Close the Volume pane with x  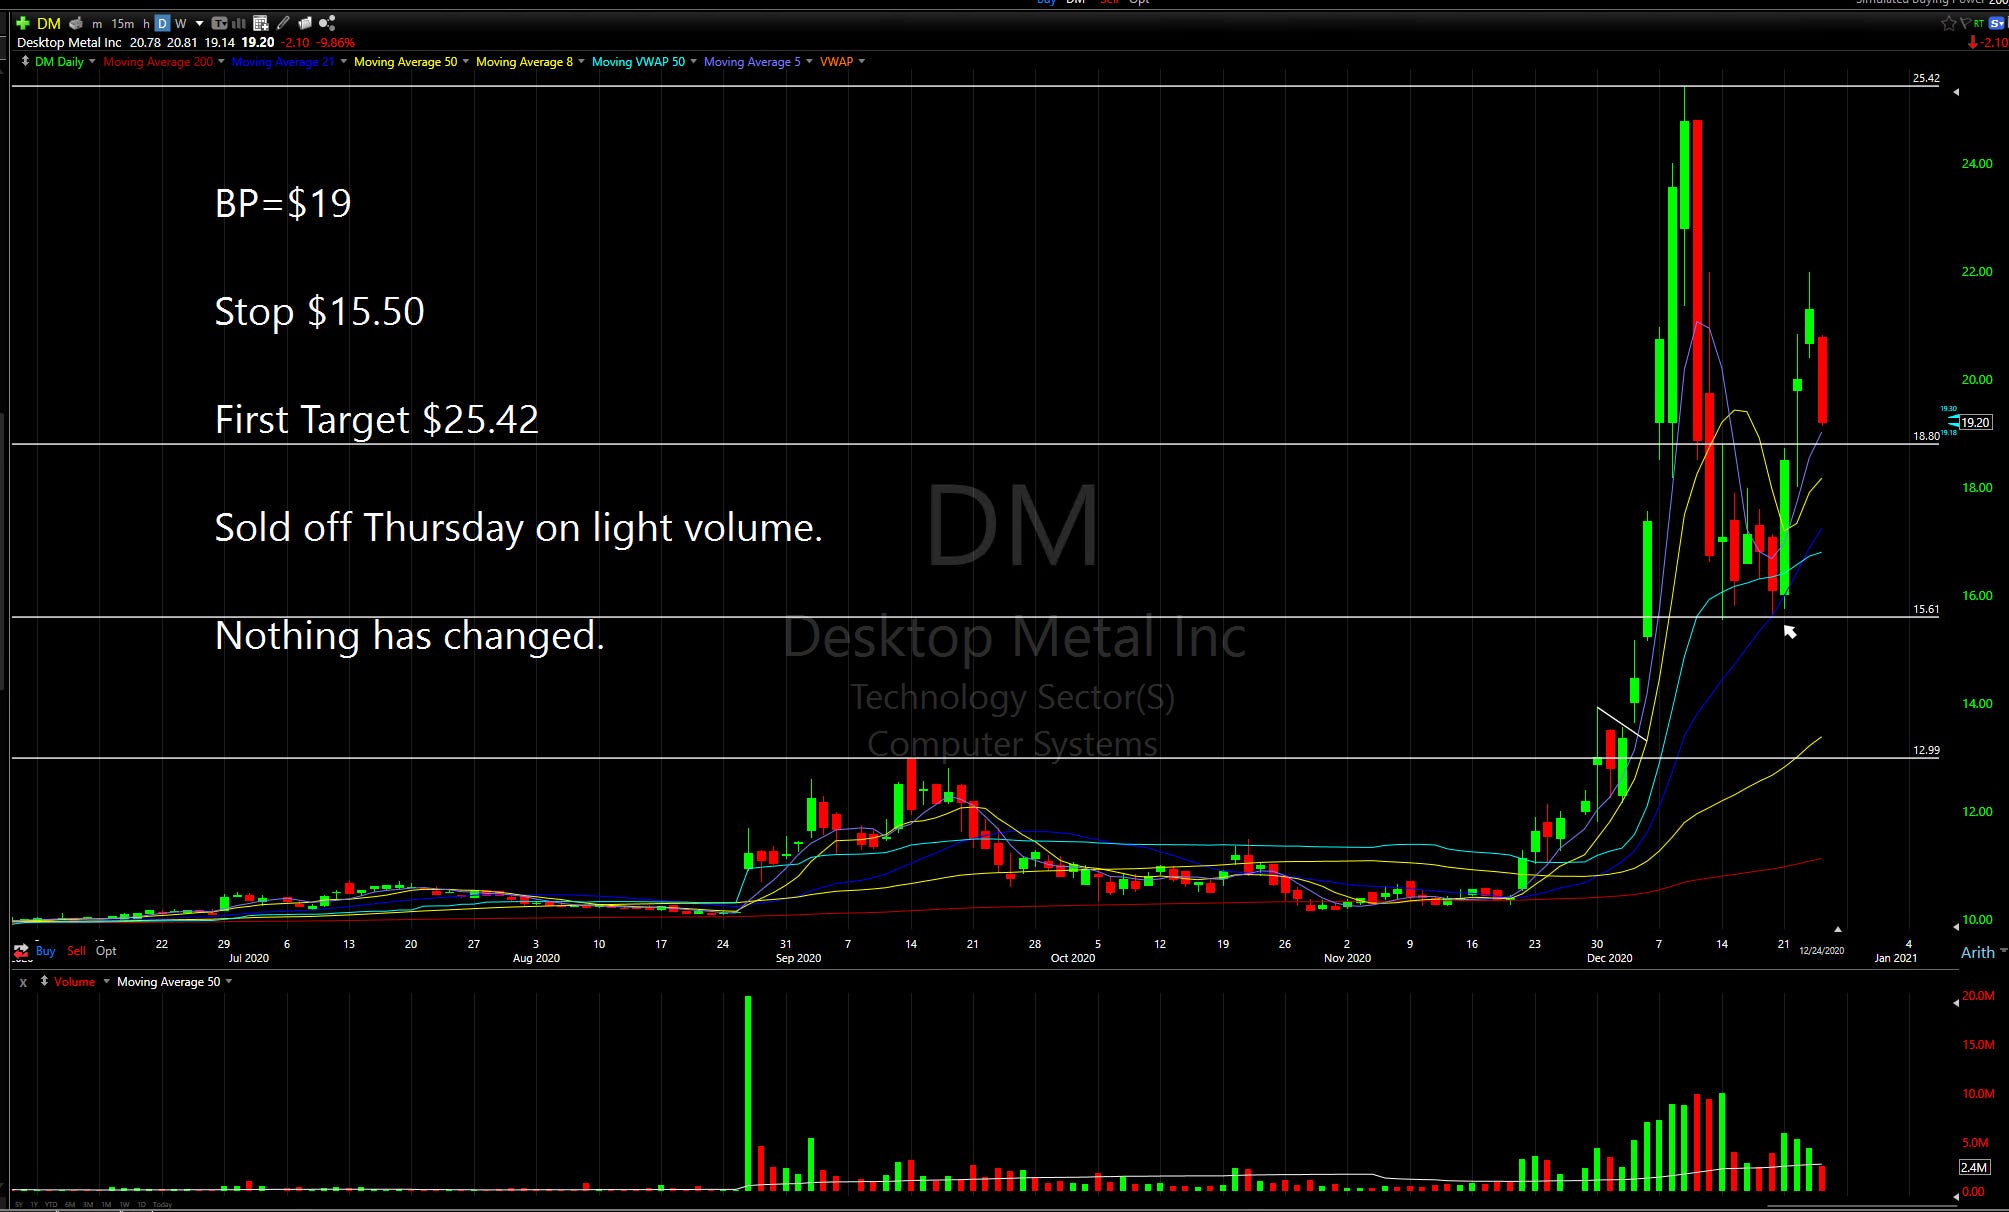(x=23, y=982)
